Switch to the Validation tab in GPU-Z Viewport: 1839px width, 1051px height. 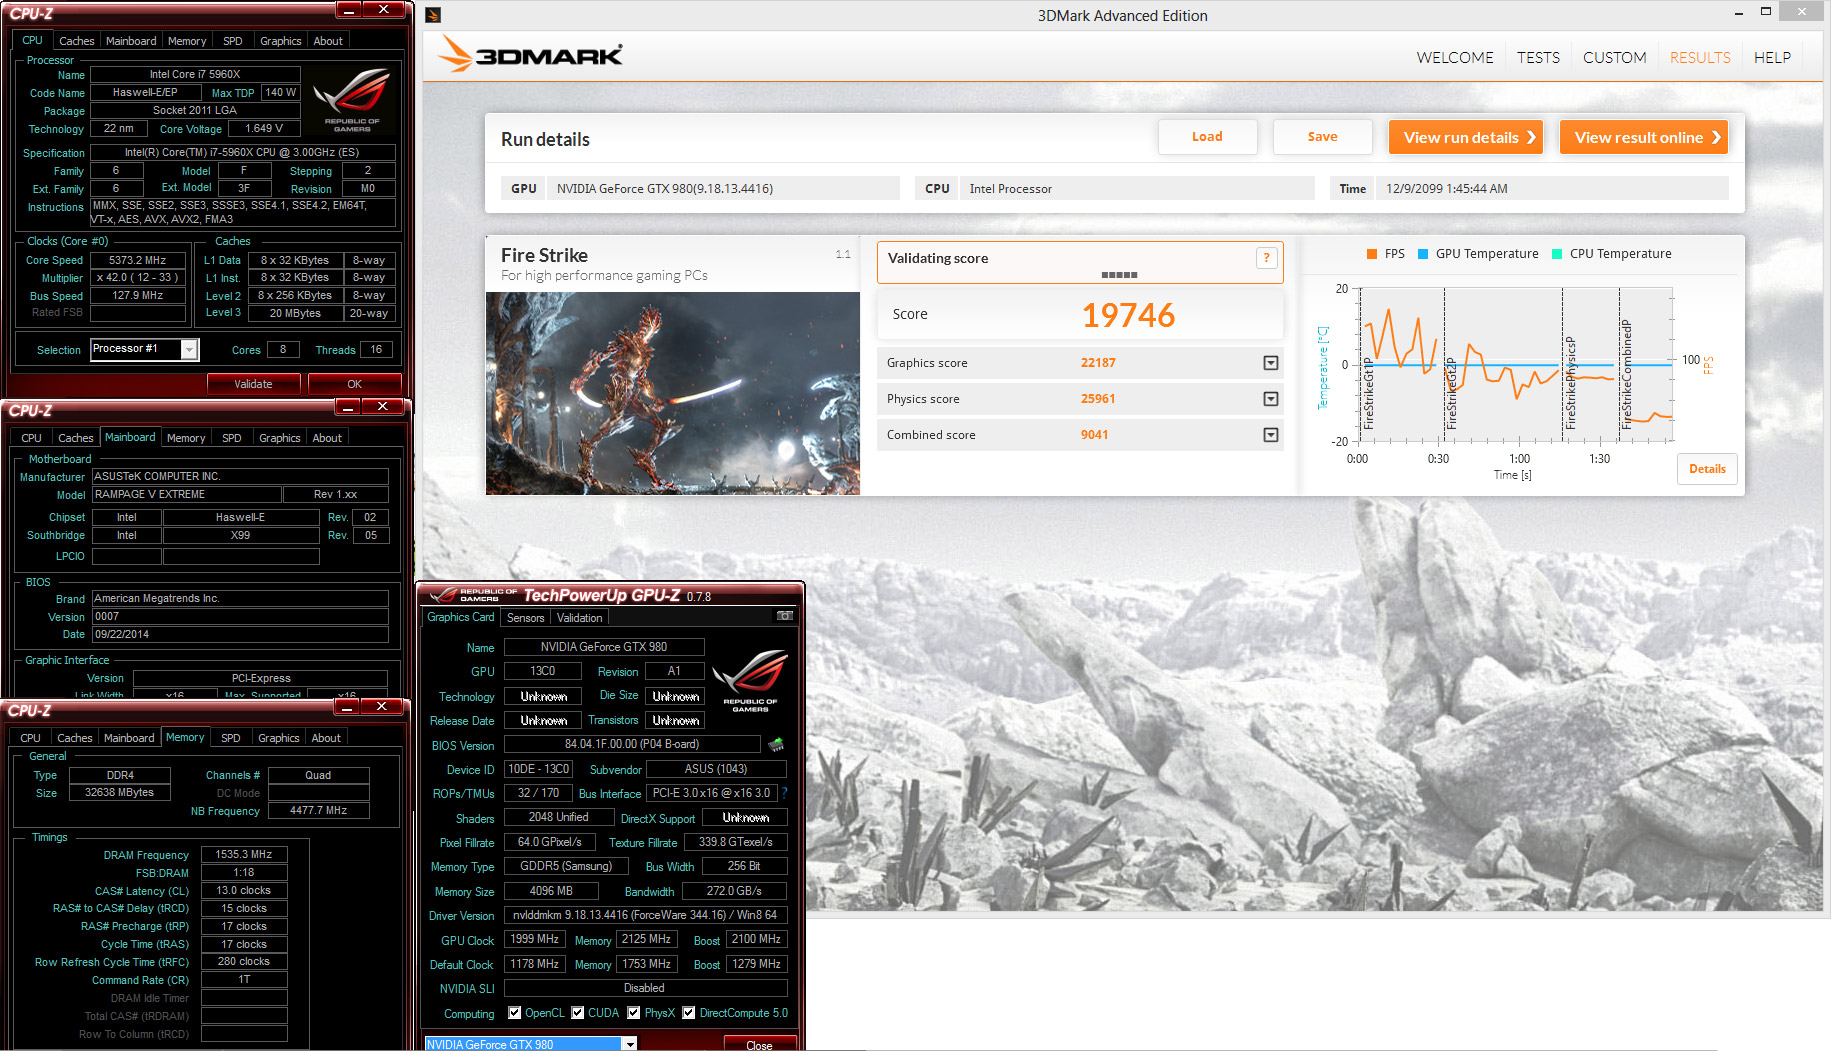pos(580,618)
